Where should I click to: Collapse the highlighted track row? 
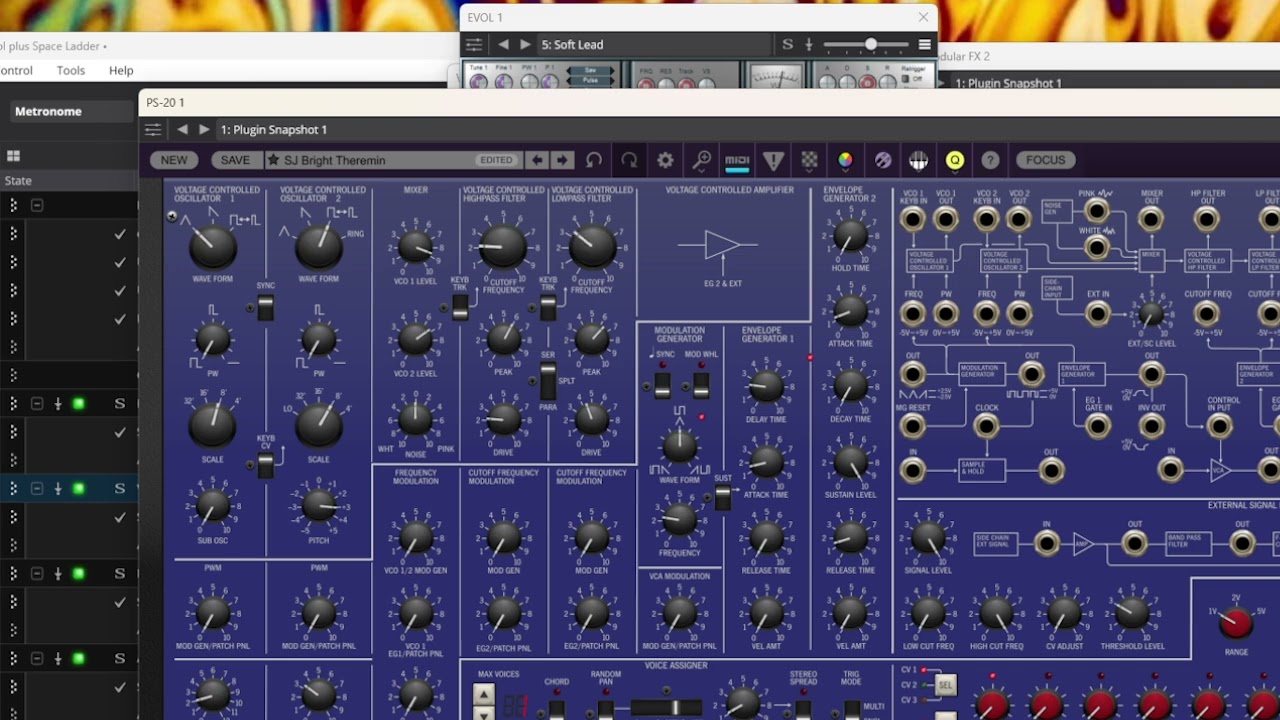37,488
